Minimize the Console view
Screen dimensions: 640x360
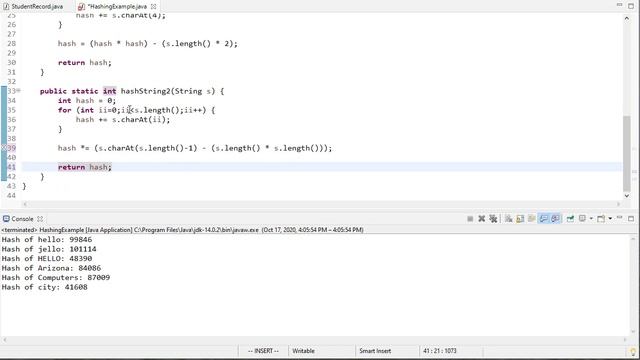pos(620,218)
